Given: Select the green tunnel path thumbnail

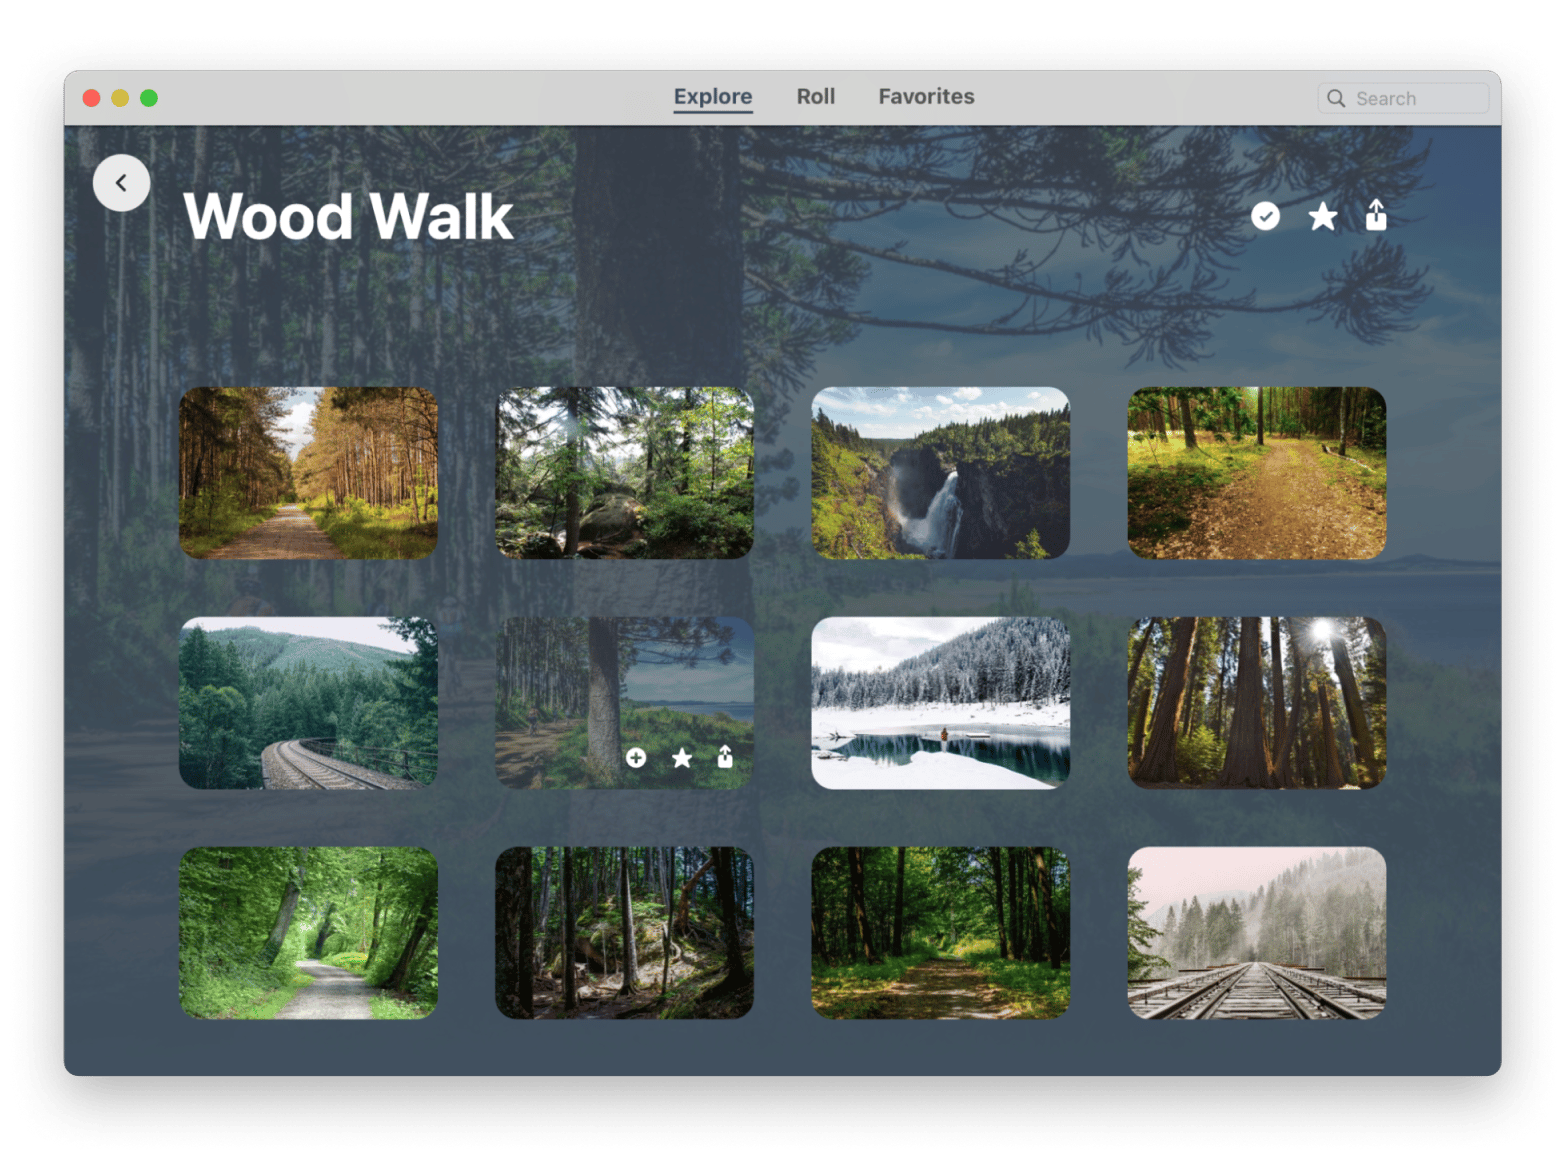Looking at the screenshot, I should click(x=308, y=933).
